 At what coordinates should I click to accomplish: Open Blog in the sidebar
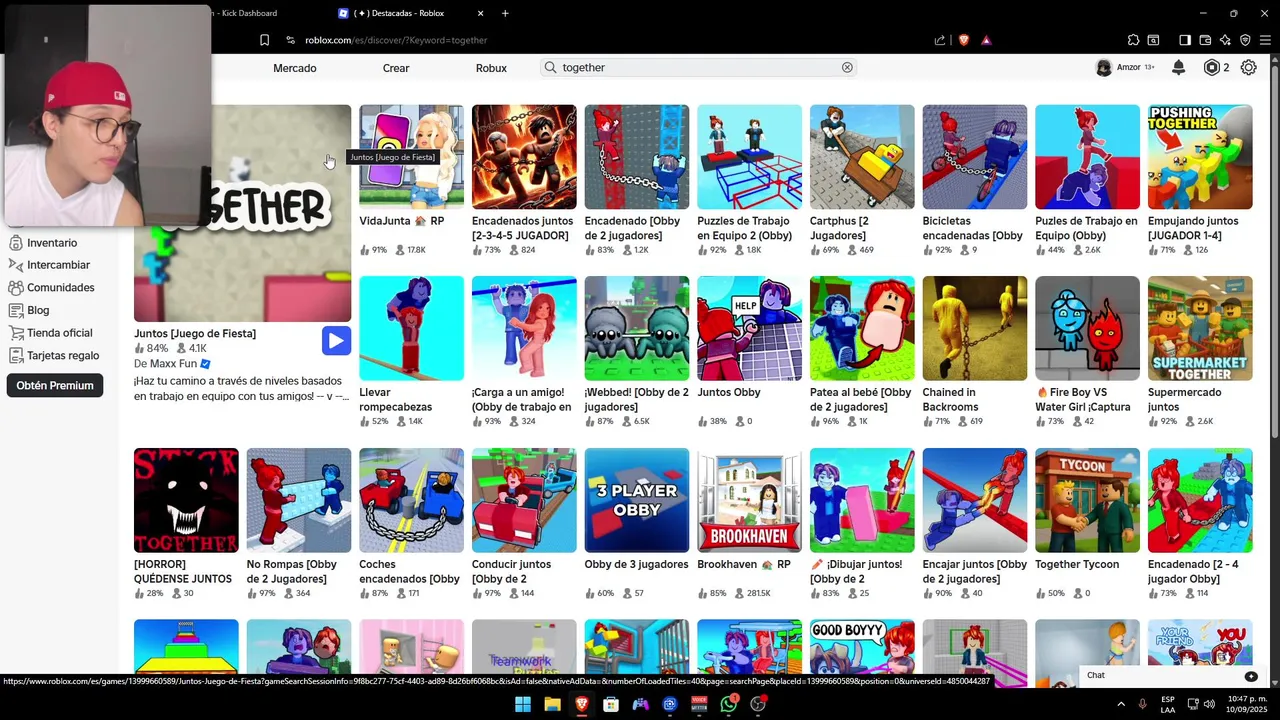click(38, 310)
